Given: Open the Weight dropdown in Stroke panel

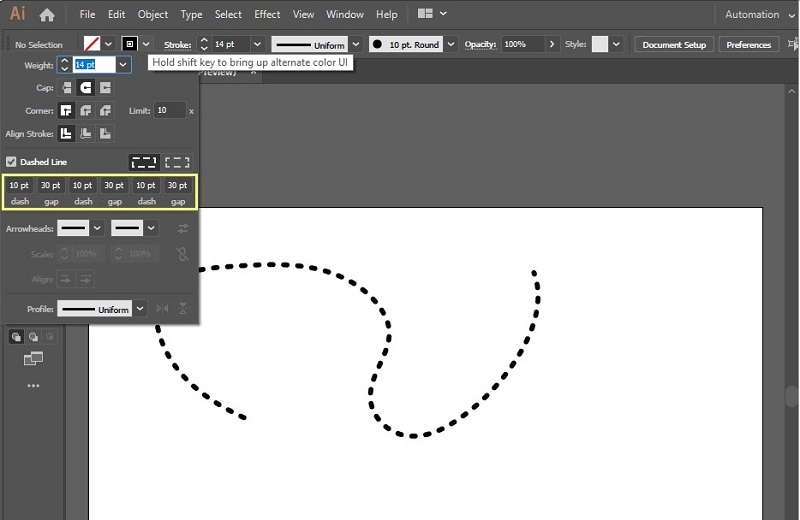Looking at the screenshot, I should [x=123, y=65].
